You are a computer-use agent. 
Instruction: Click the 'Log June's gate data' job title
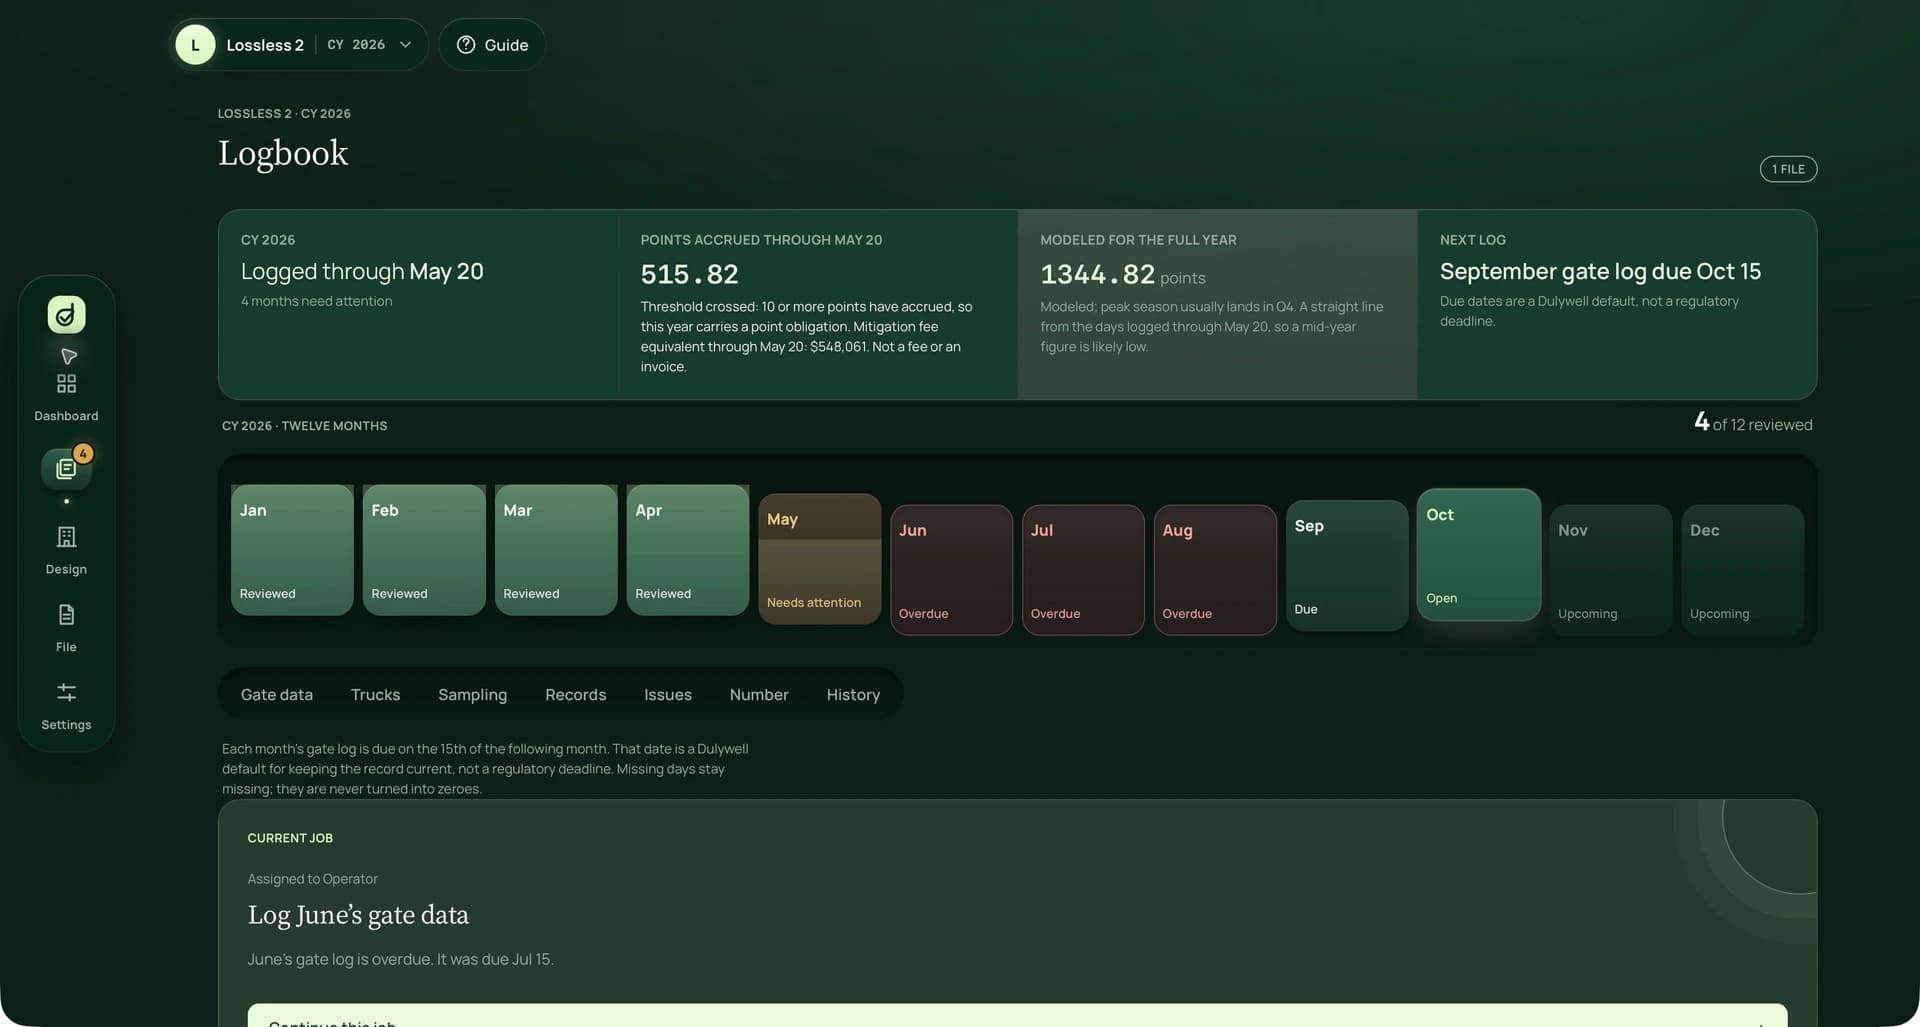(x=358, y=915)
